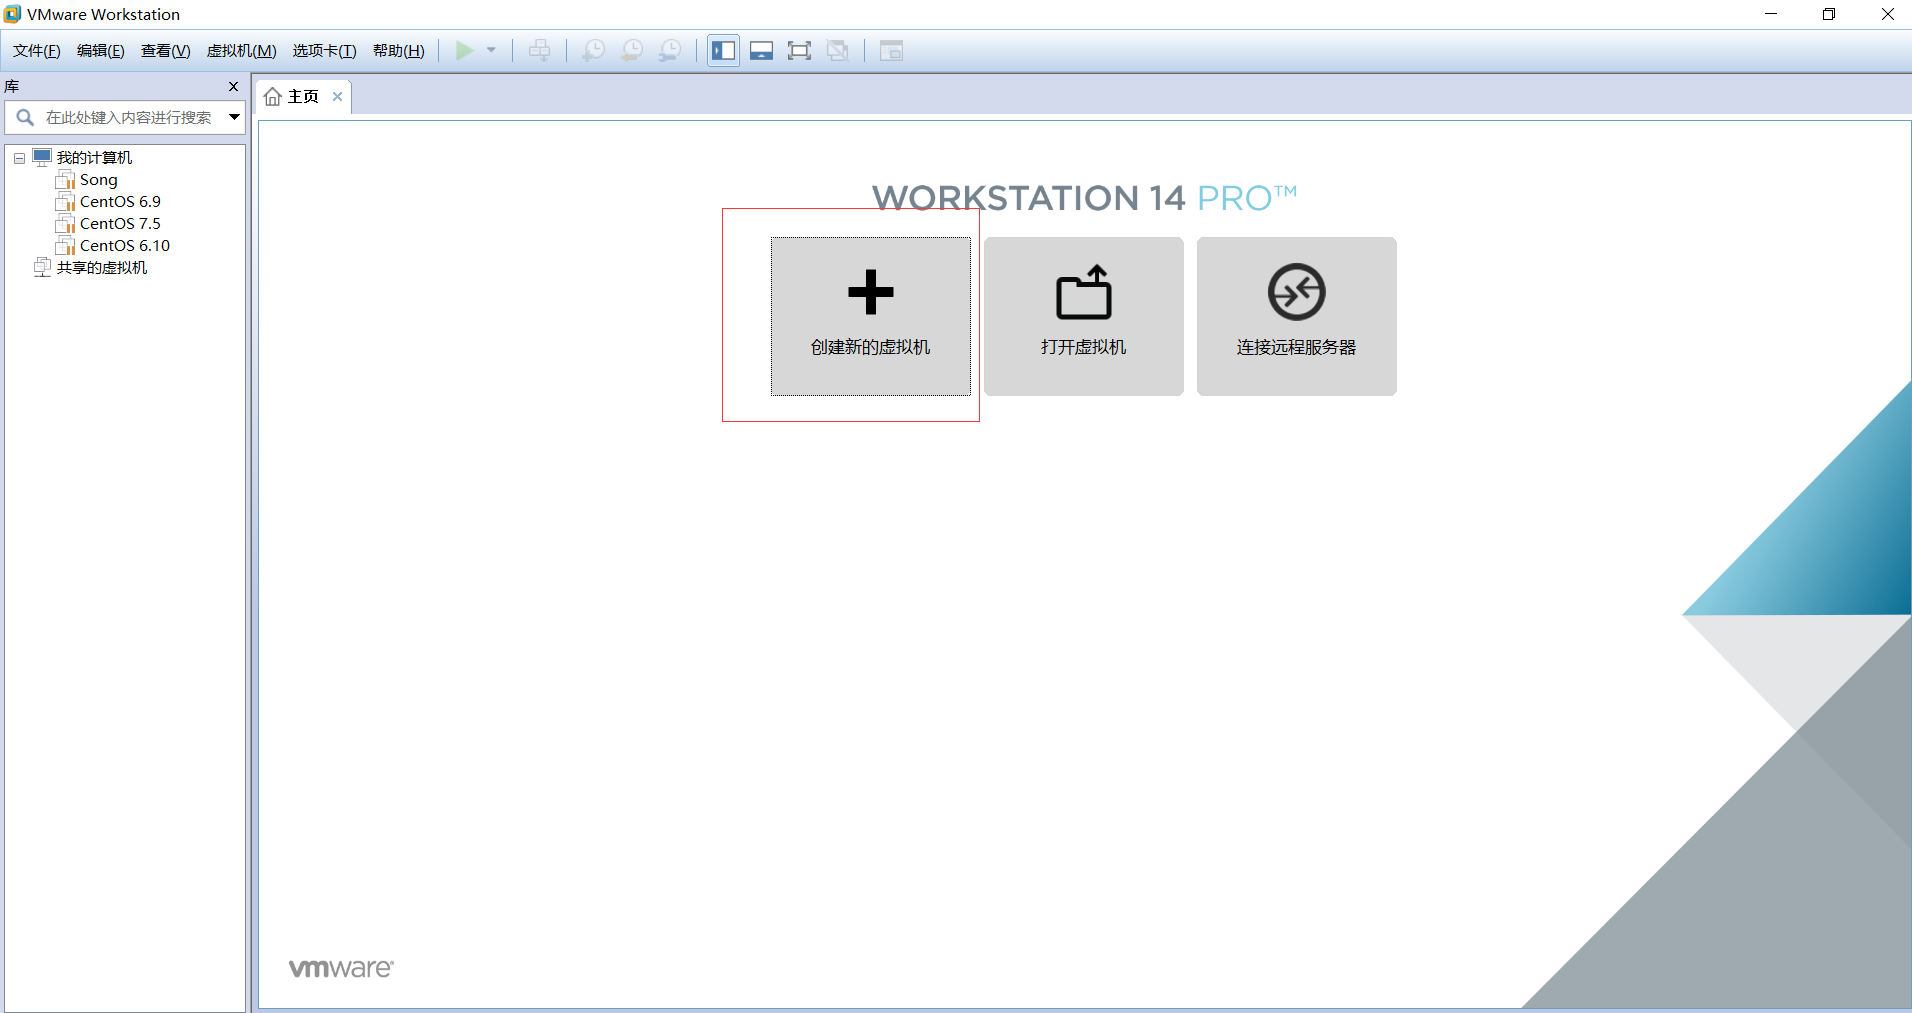Click the 打开虚拟机 button
The width and height of the screenshot is (1912, 1013).
pos(1084,316)
